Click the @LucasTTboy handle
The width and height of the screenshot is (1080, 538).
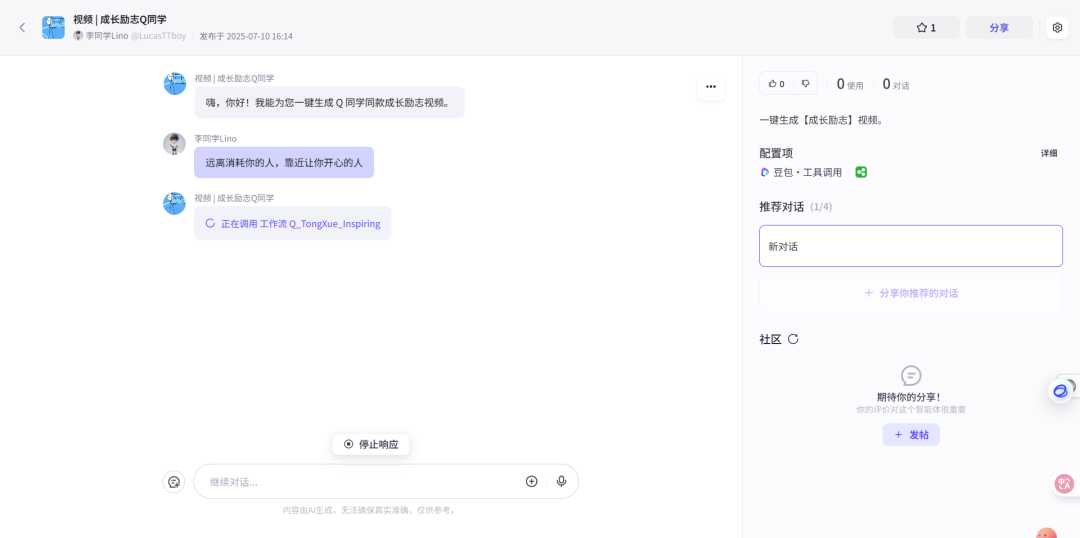tap(158, 36)
